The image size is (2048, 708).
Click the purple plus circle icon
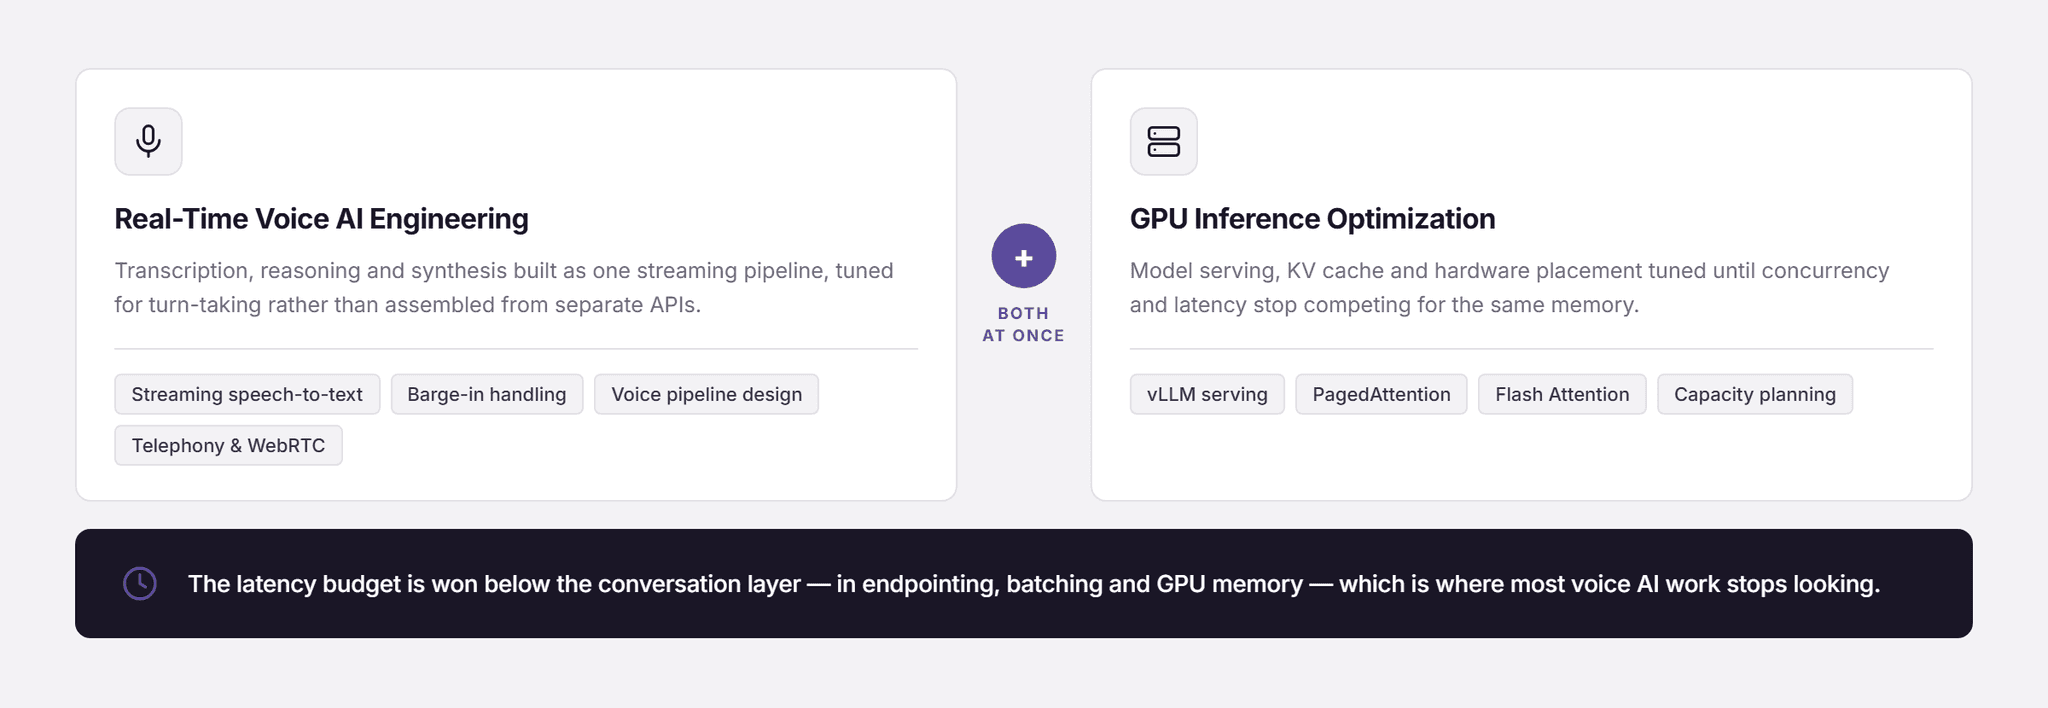pos(1023,257)
